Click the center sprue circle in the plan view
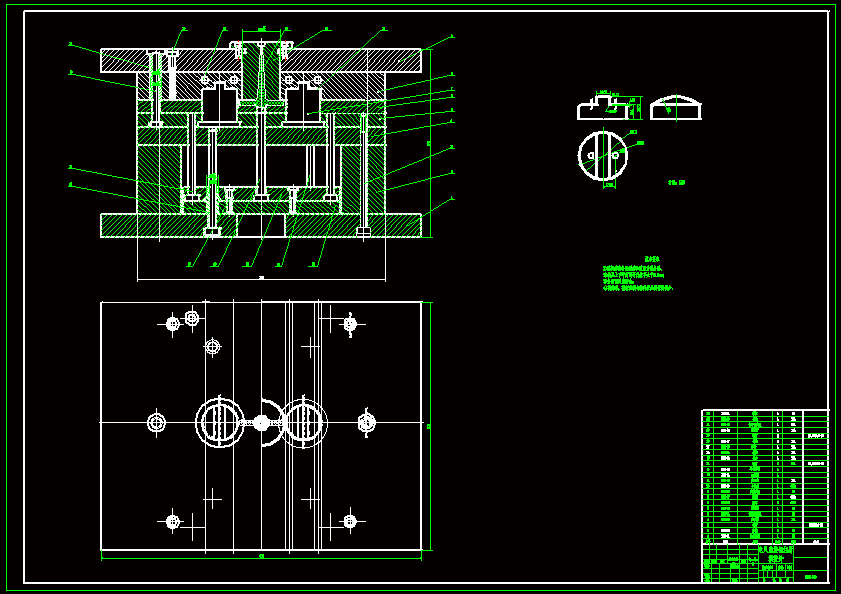The image size is (841, 594). (261, 423)
